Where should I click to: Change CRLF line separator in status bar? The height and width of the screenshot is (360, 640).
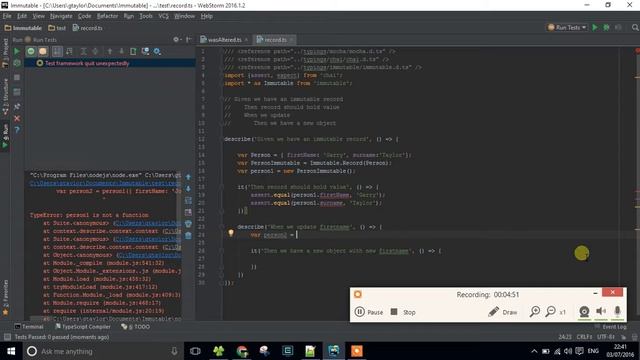(x=584, y=337)
